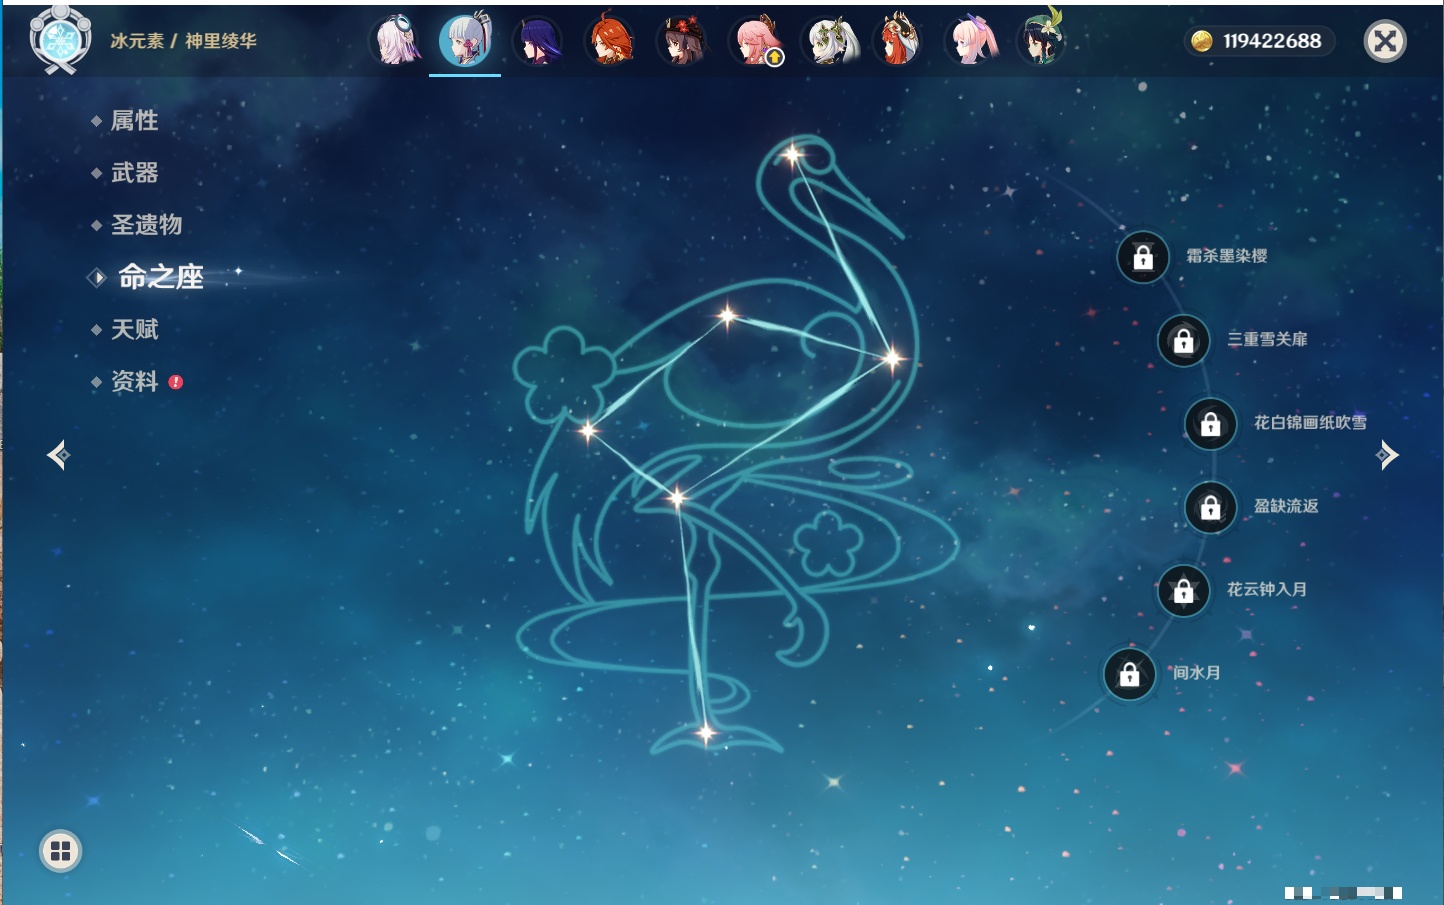This screenshot has height=905, width=1444.
Task: Go to next character with right arrow
Action: click(x=1387, y=455)
